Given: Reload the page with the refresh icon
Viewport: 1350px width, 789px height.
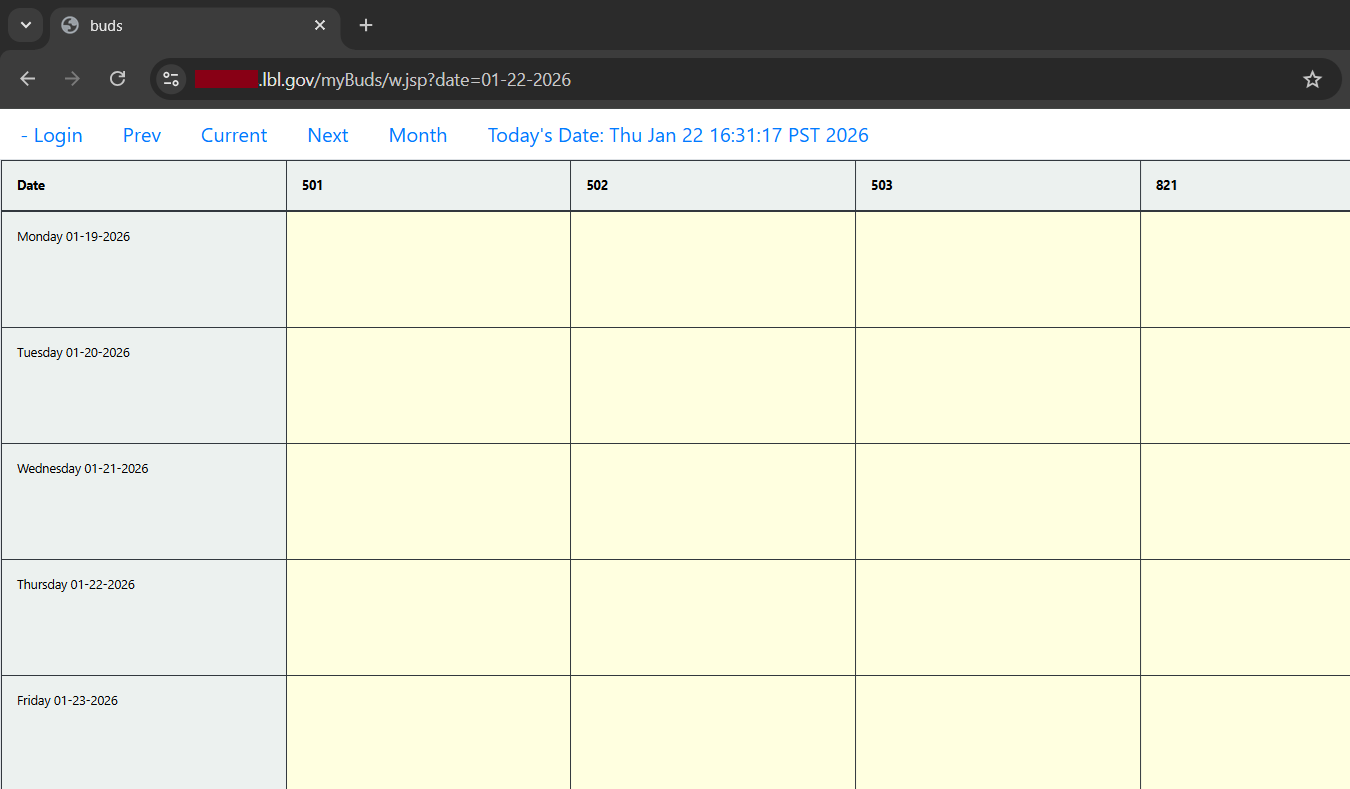Looking at the screenshot, I should 117,79.
